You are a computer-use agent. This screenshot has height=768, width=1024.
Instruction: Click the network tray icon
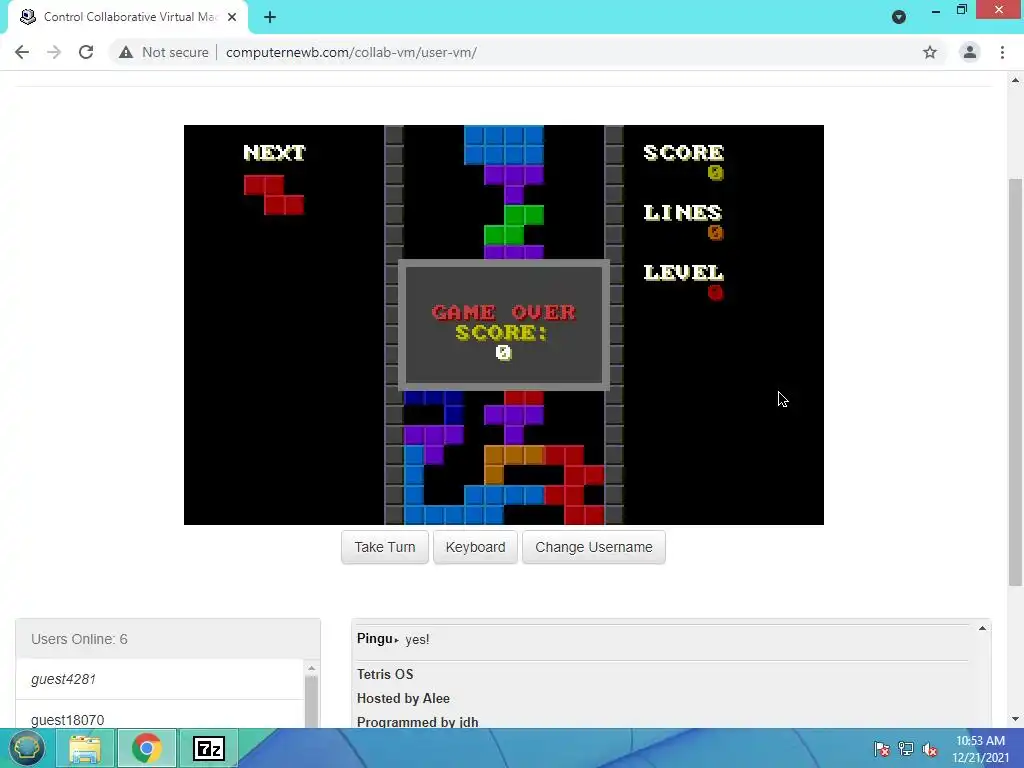click(906, 748)
